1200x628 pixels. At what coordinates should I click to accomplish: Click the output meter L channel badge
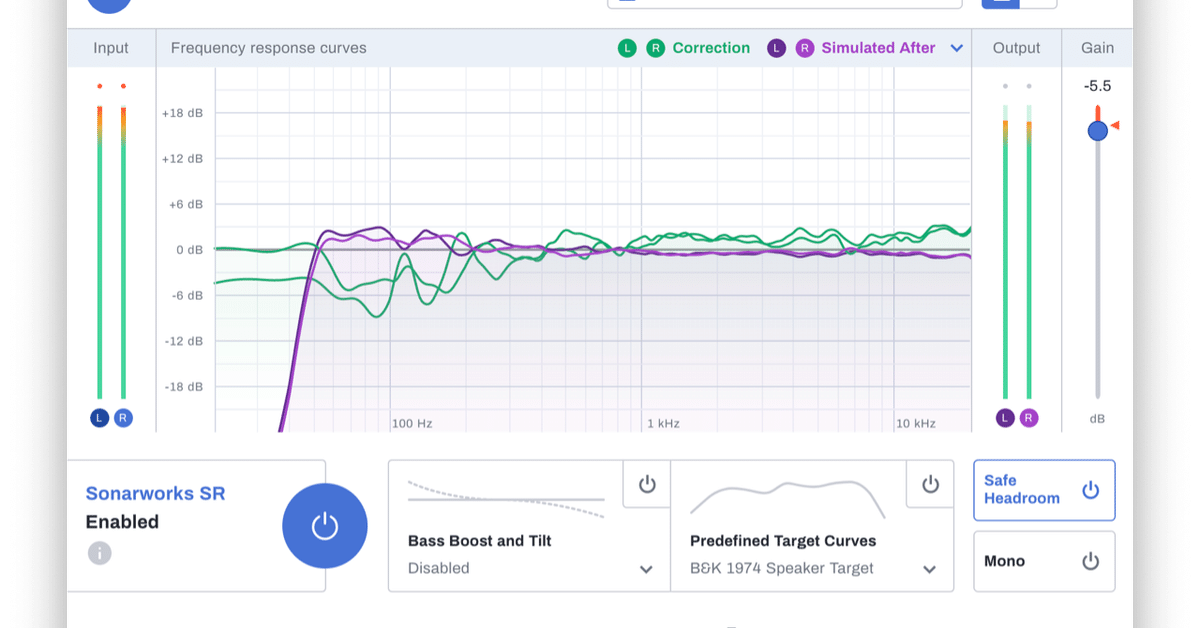point(1005,418)
